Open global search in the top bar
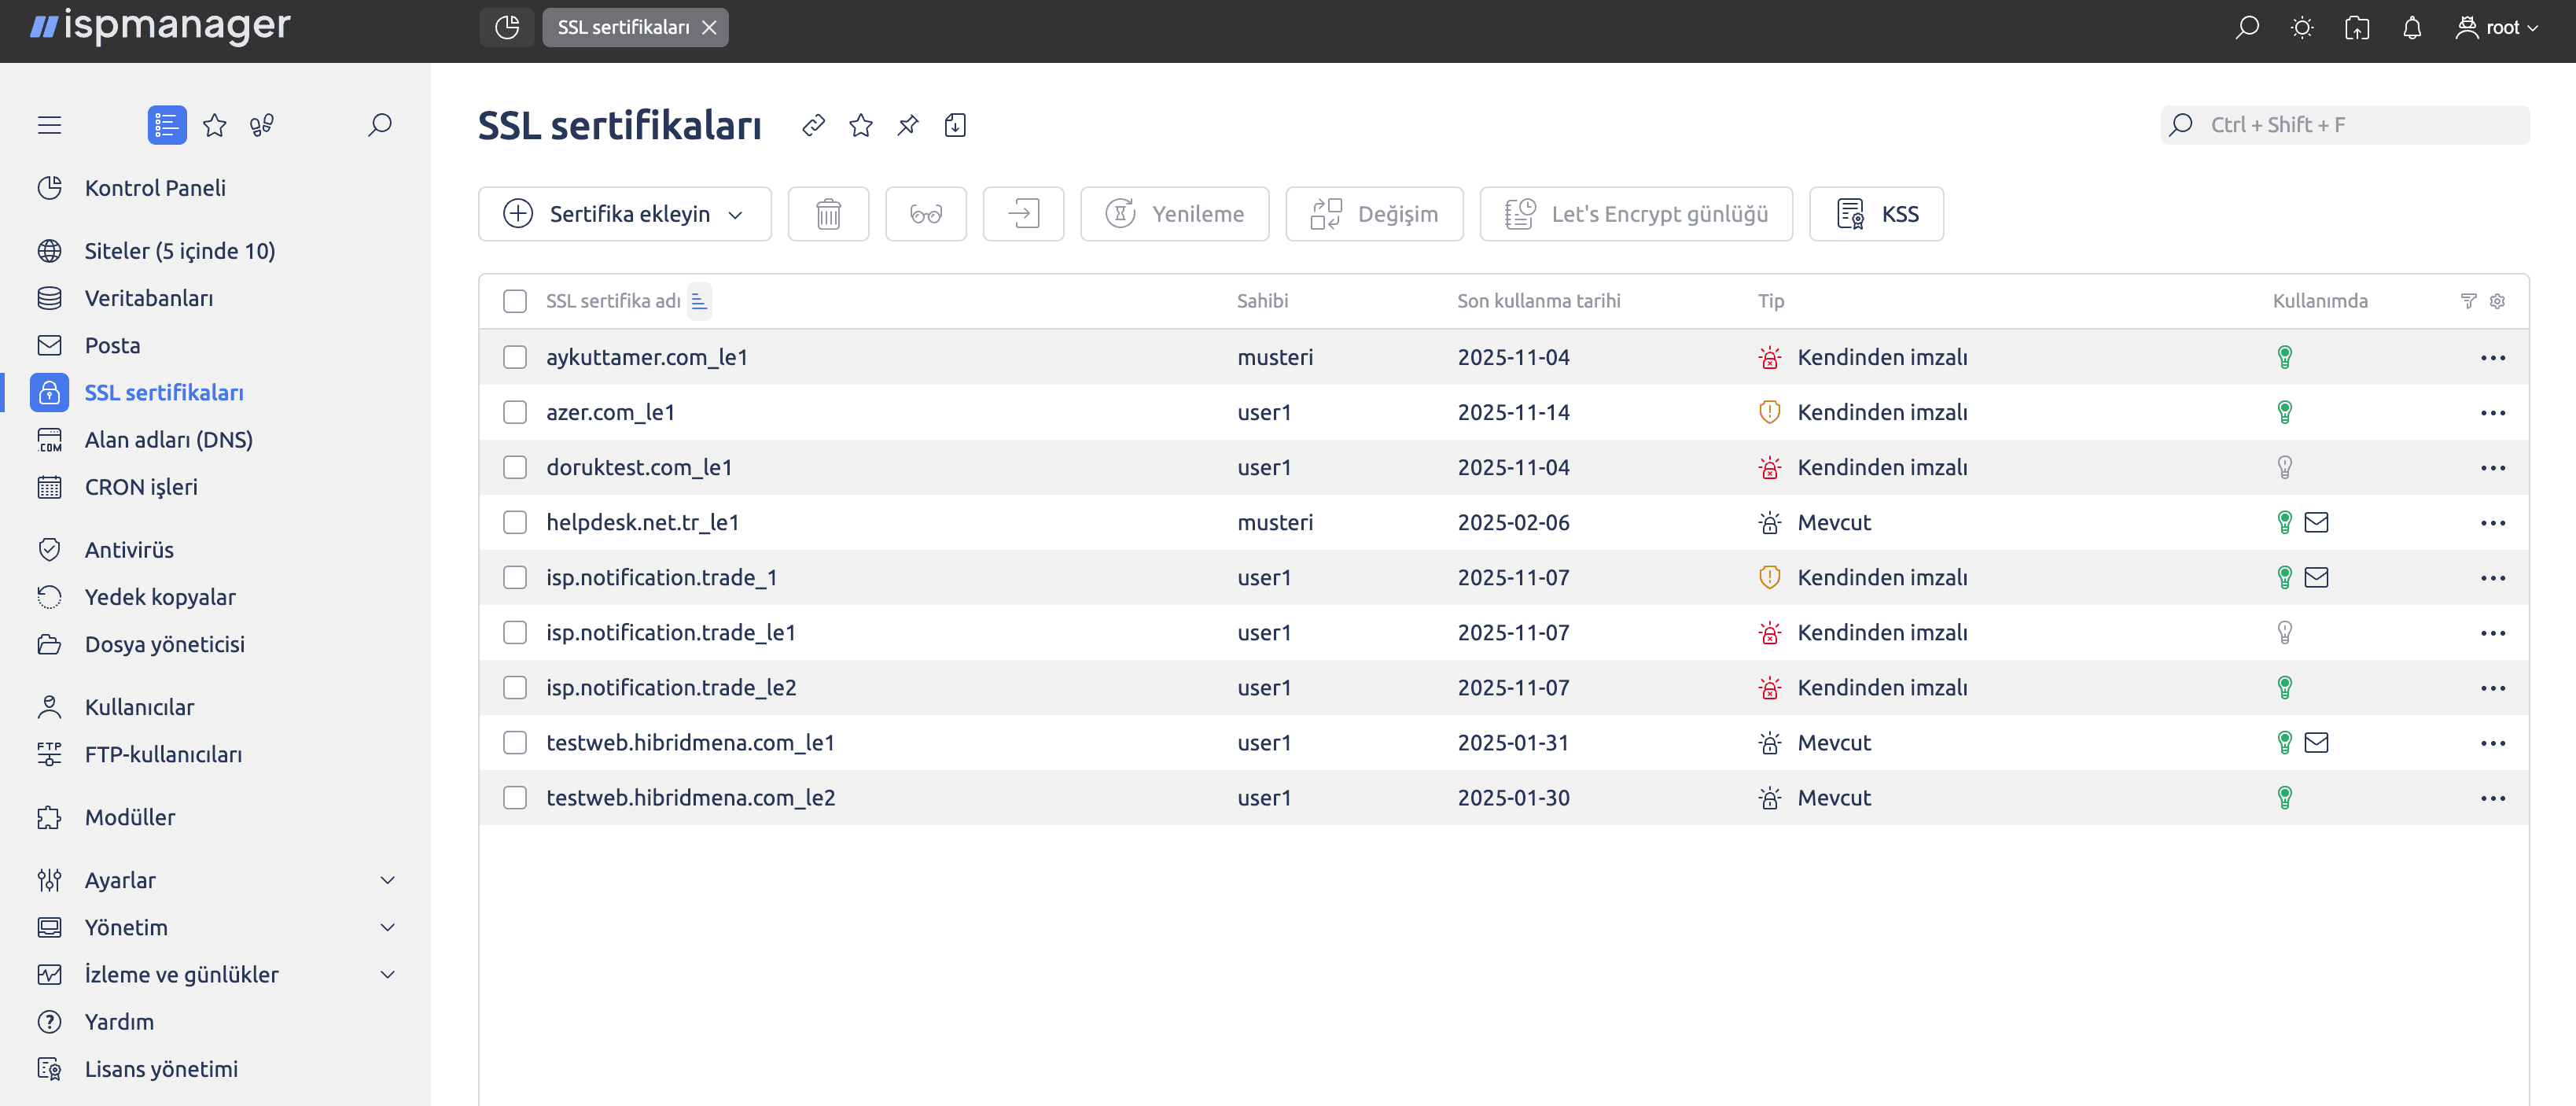2576x1106 pixels. point(2246,27)
